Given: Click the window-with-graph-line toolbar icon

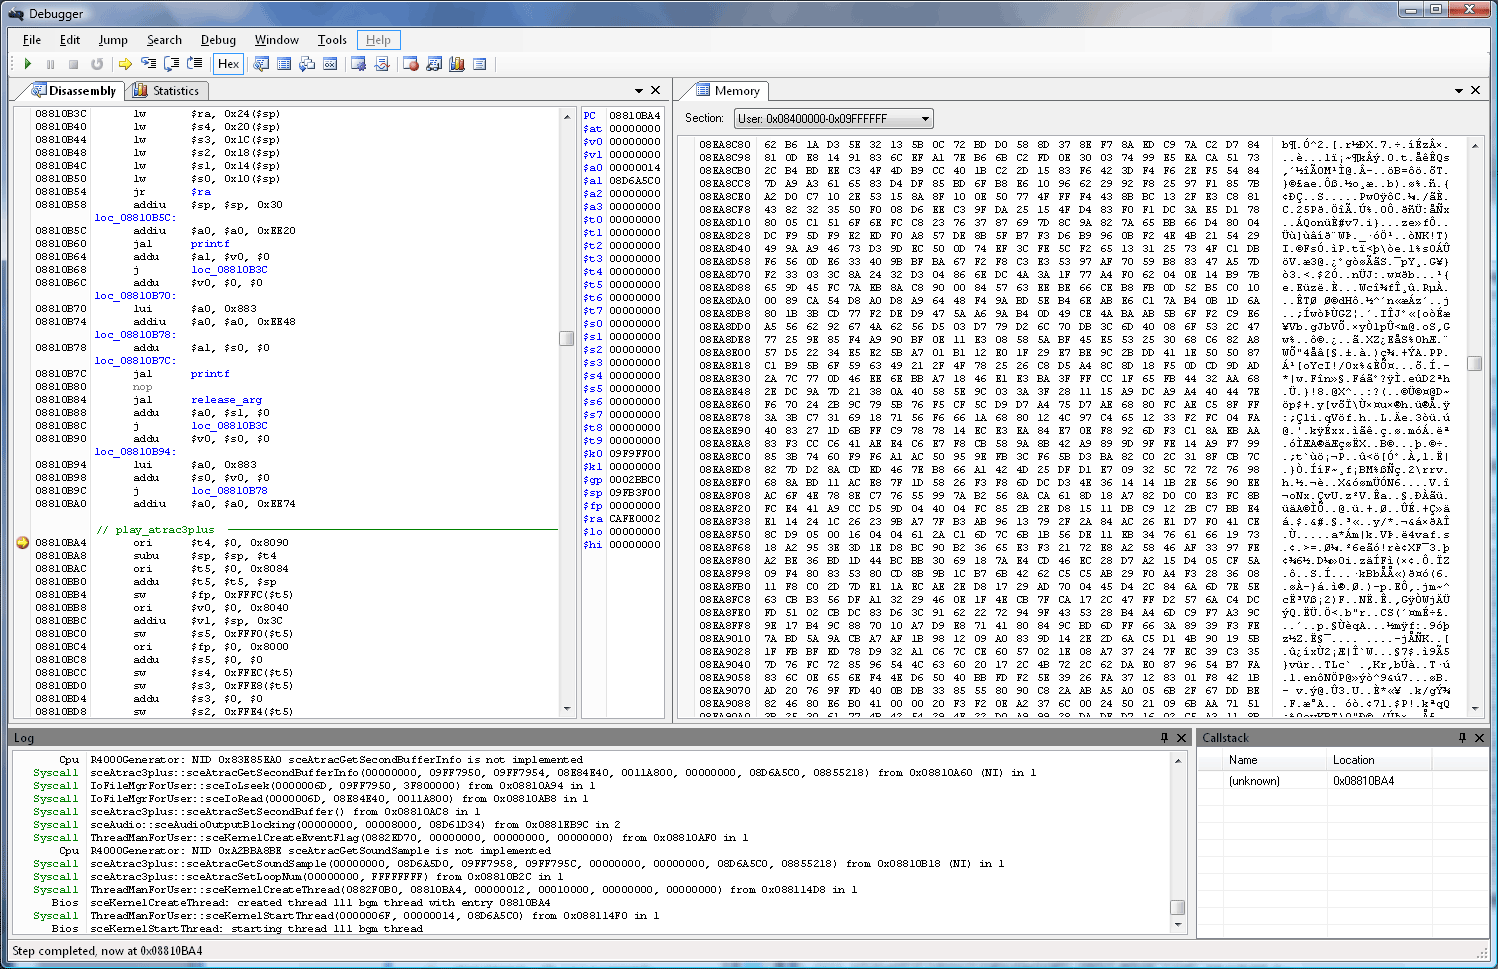Looking at the screenshot, I should coord(382,64).
